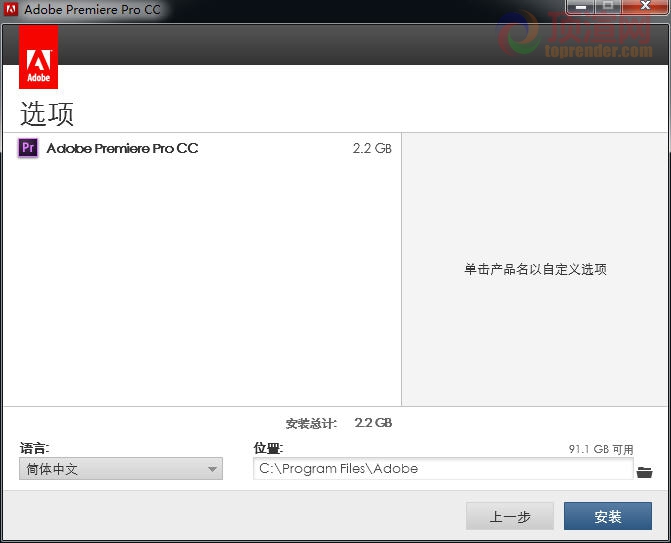Click the 语言 label
Screen dimensions: 671x543
[x=34, y=448]
